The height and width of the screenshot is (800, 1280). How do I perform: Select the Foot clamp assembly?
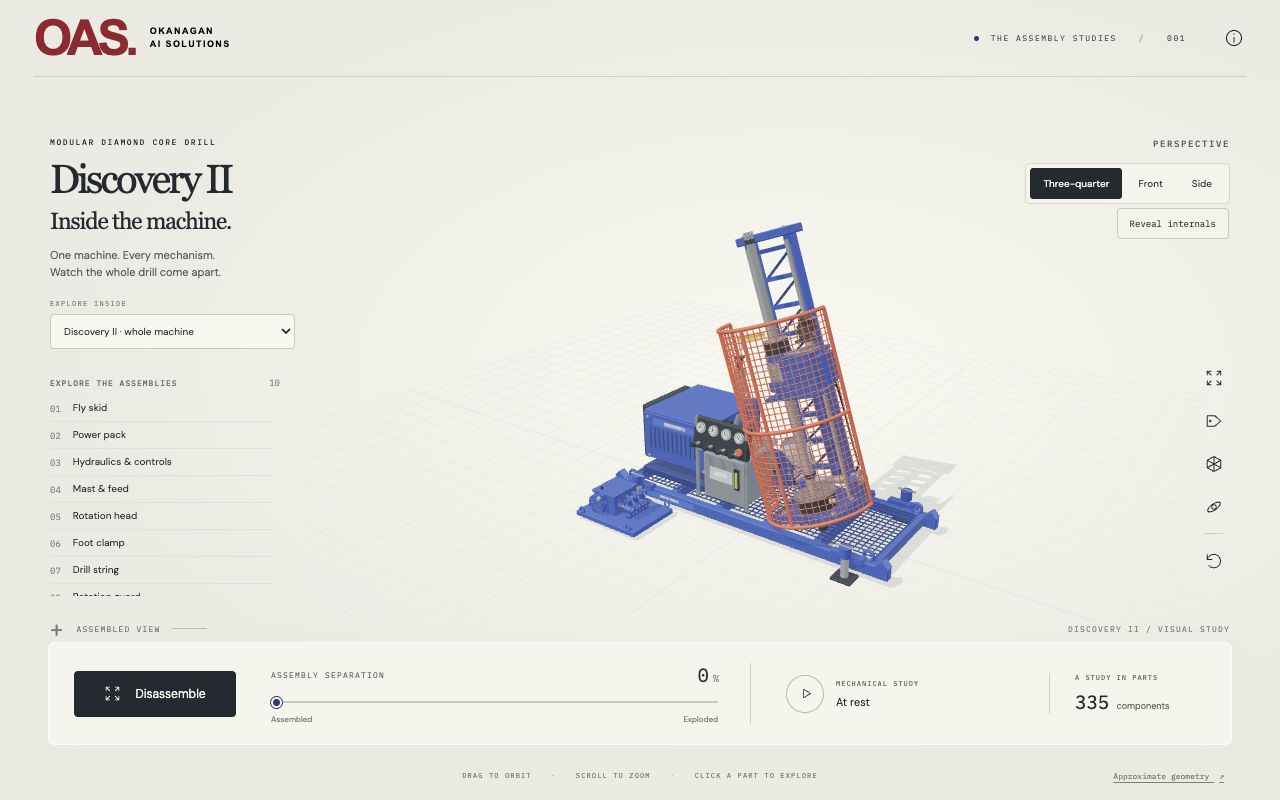(161, 543)
